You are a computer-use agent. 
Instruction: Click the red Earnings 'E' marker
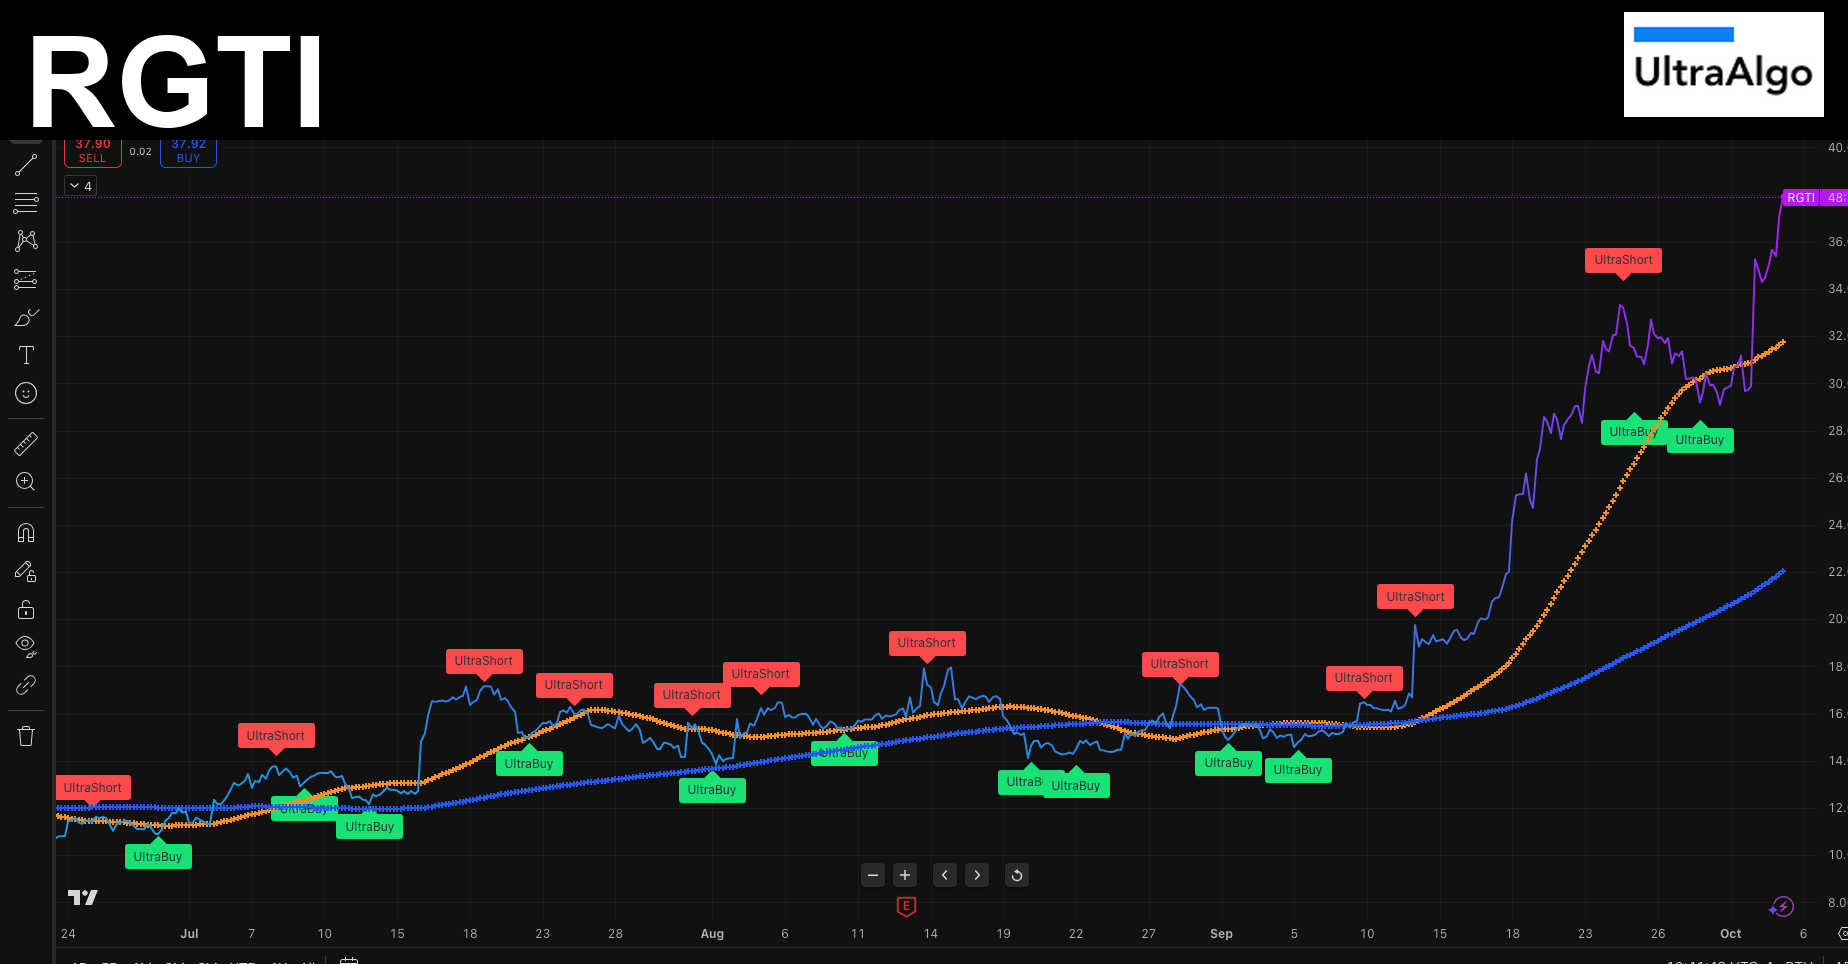pos(906,906)
